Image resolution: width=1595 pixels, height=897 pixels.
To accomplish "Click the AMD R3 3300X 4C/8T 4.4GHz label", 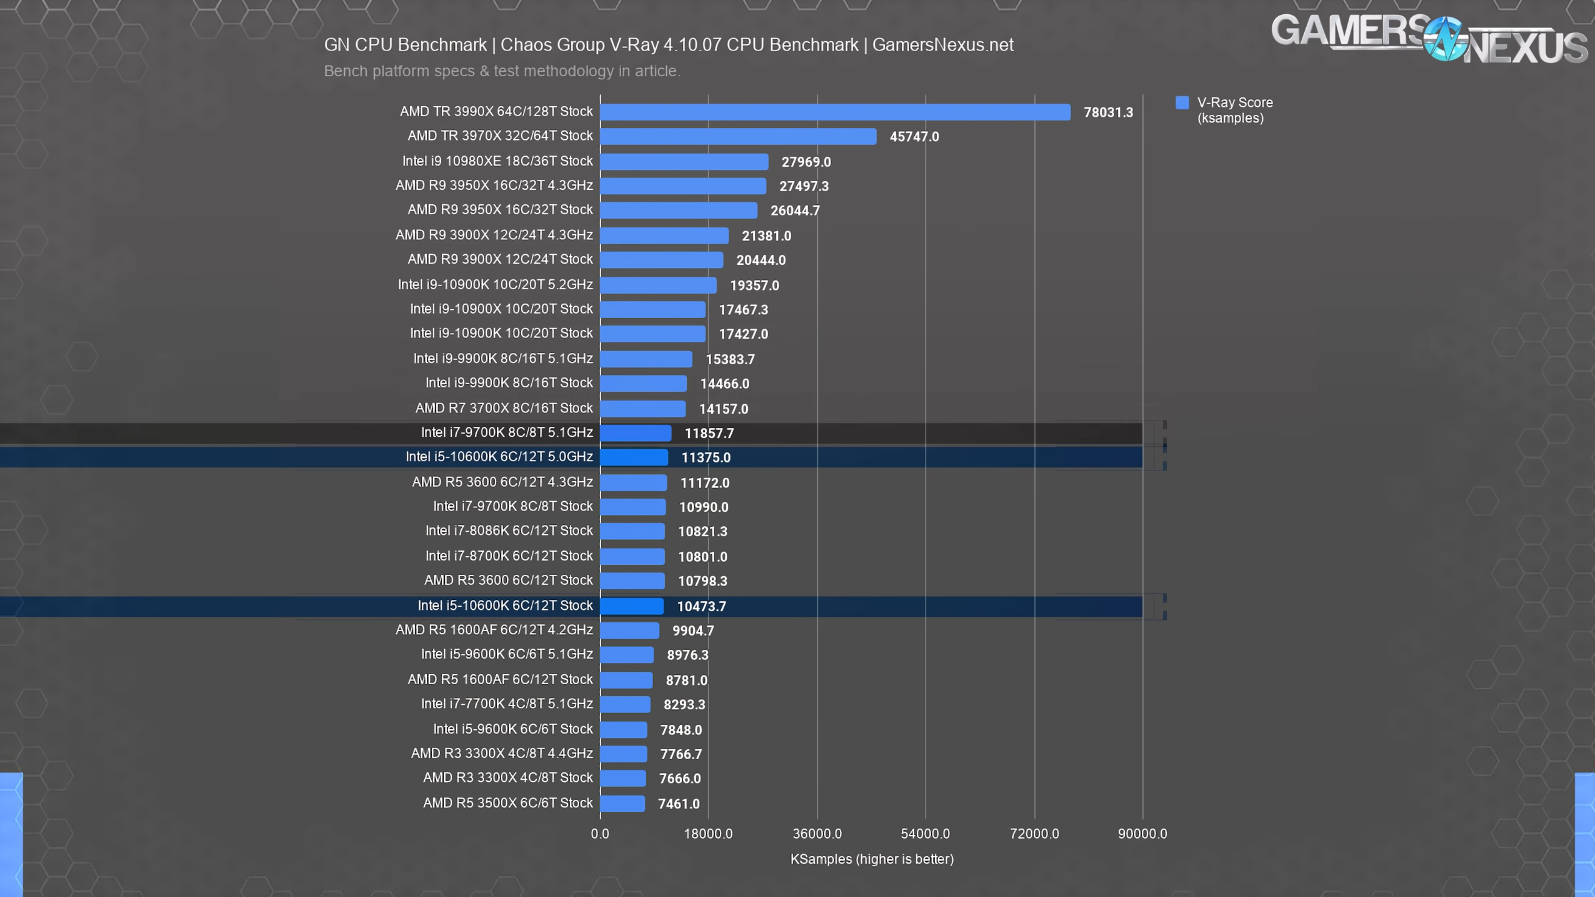I will point(502,753).
